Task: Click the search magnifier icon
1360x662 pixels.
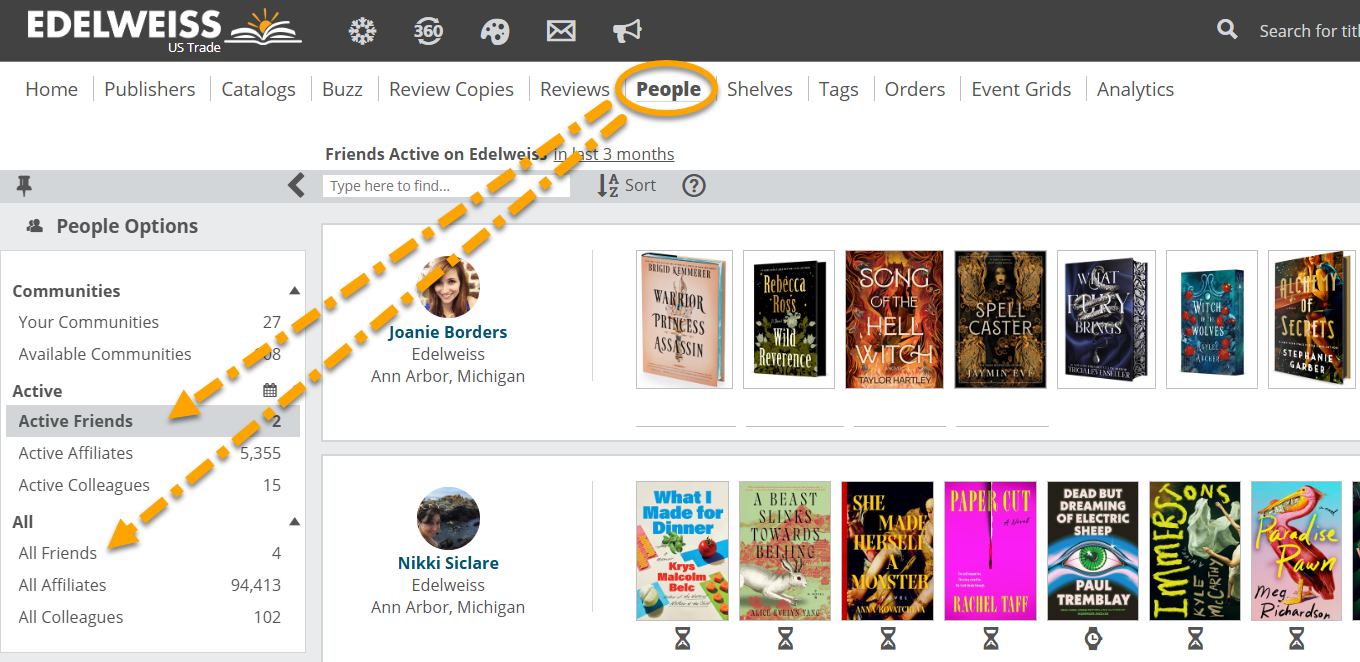Action: point(1227,30)
